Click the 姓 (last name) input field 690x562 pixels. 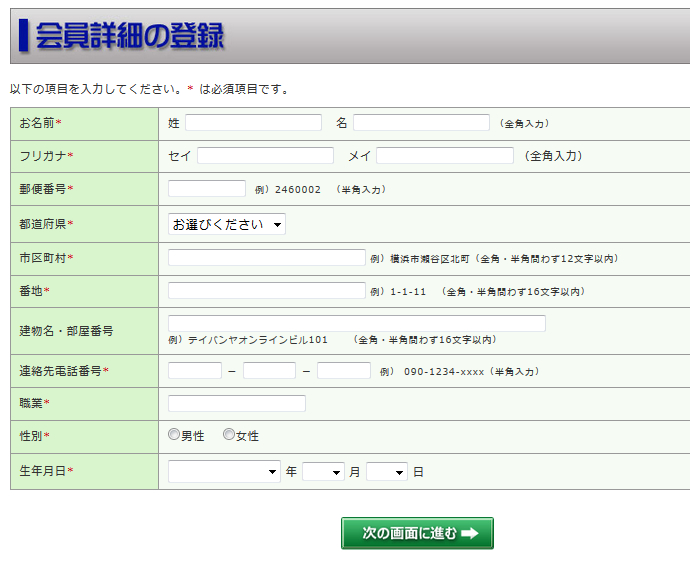click(253, 123)
